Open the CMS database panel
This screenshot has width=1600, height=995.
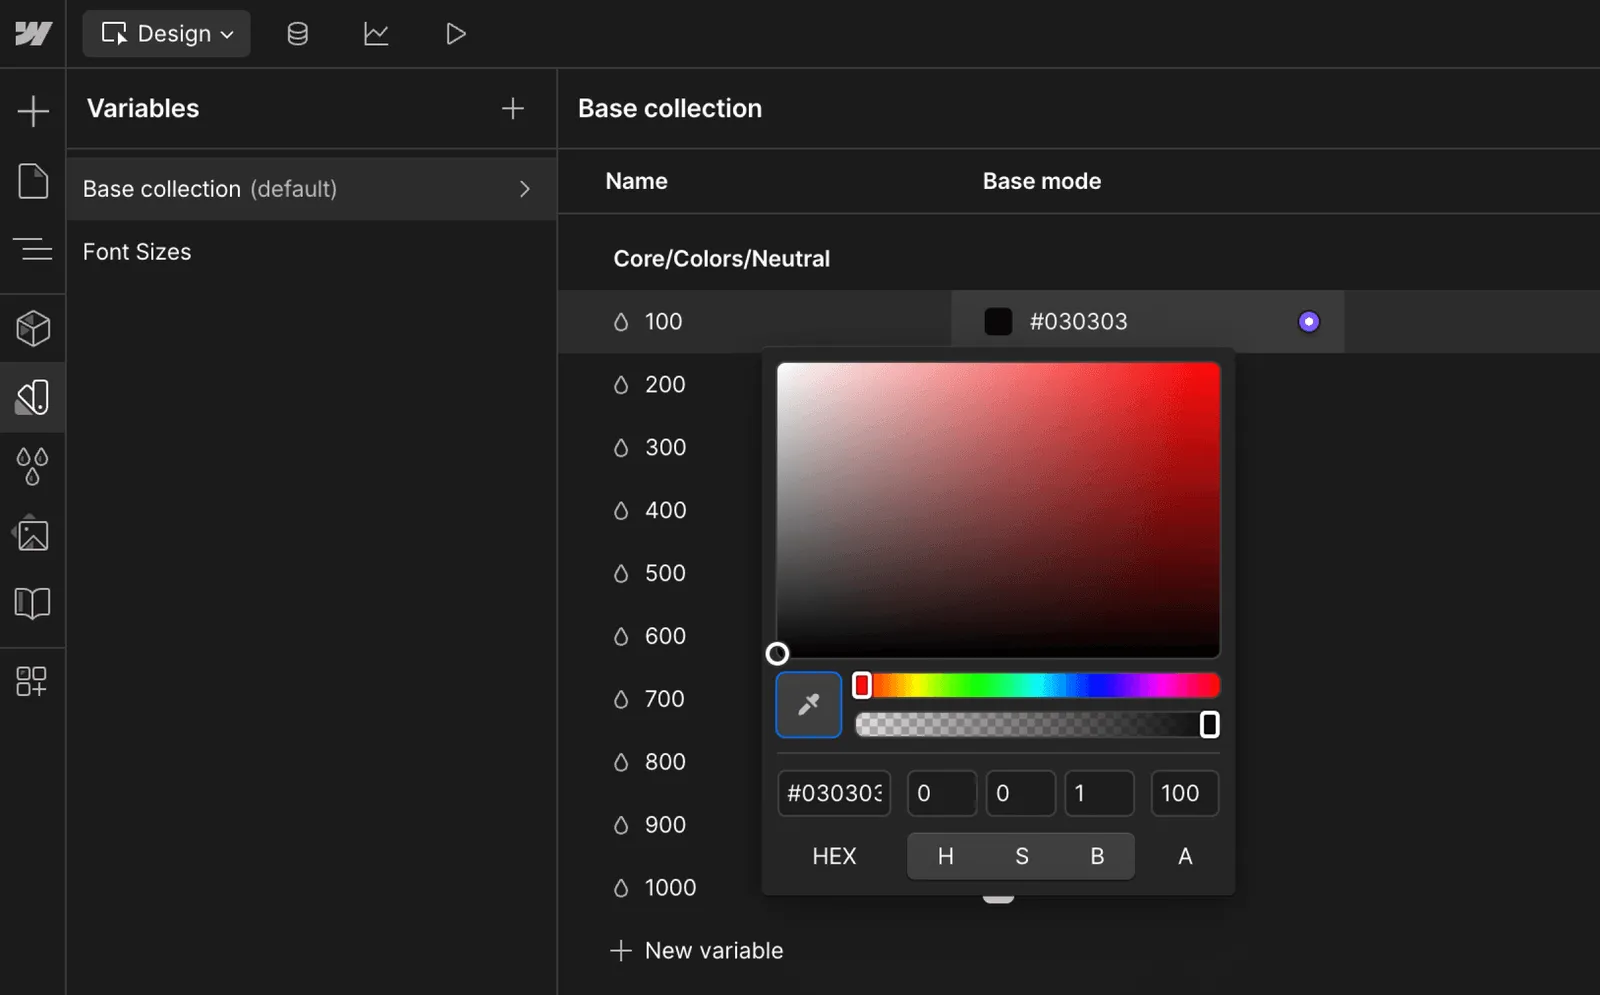coord(296,33)
